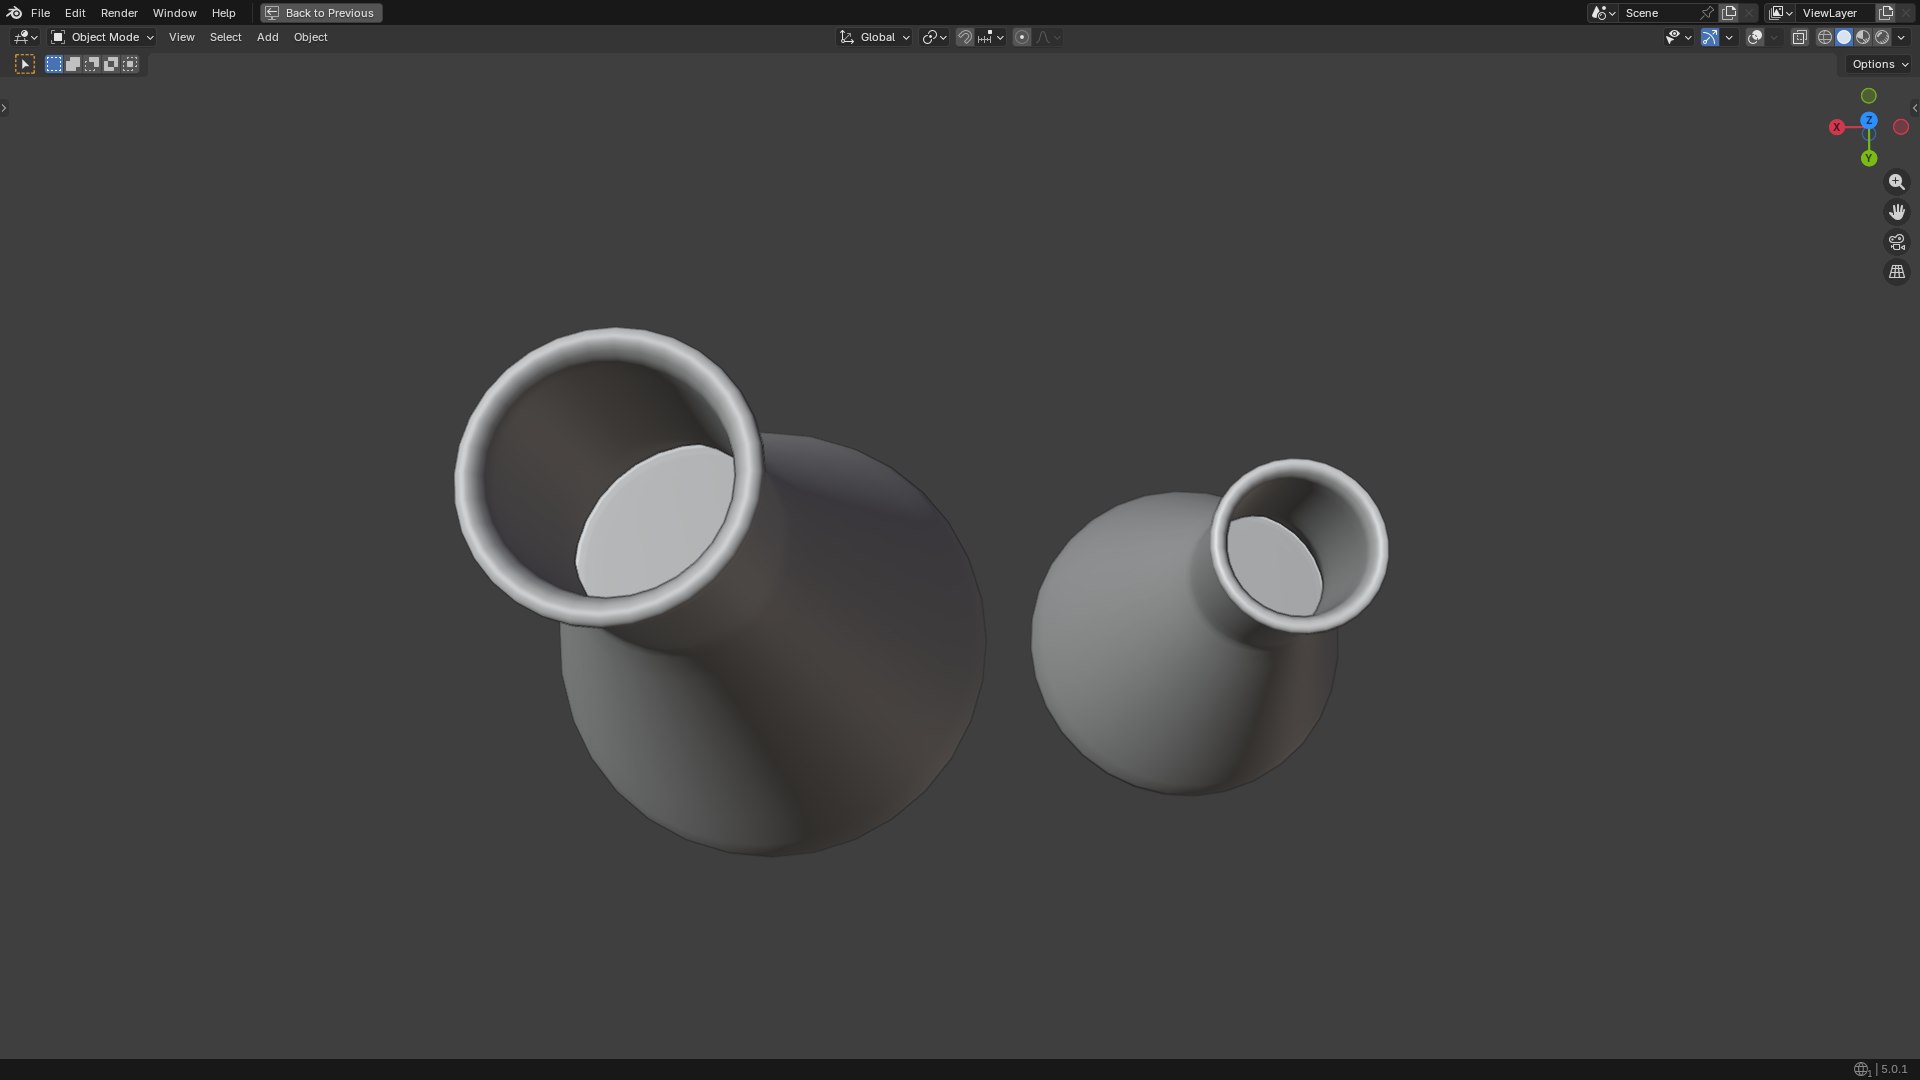Click the Blender logo icon
This screenshot has height=1080, width=1920.
(14, 13)
